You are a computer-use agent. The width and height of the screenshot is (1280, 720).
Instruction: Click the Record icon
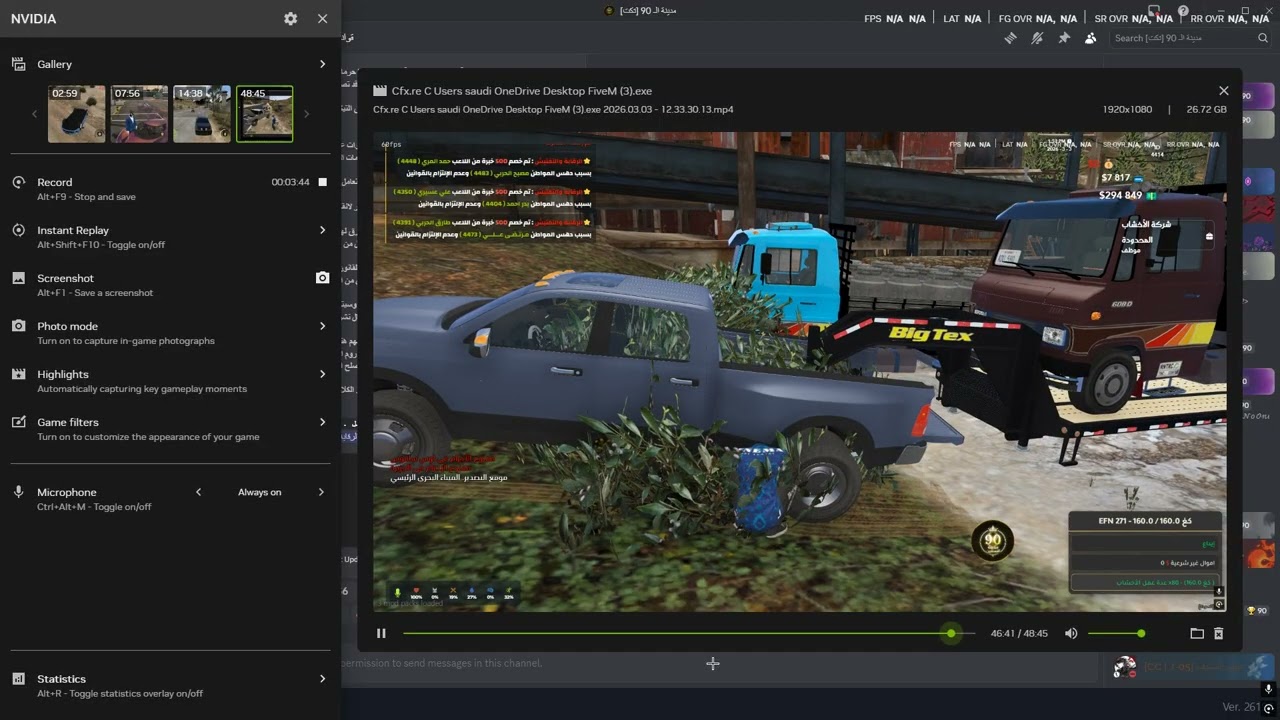pyautogui.click(x=18, y=182)
